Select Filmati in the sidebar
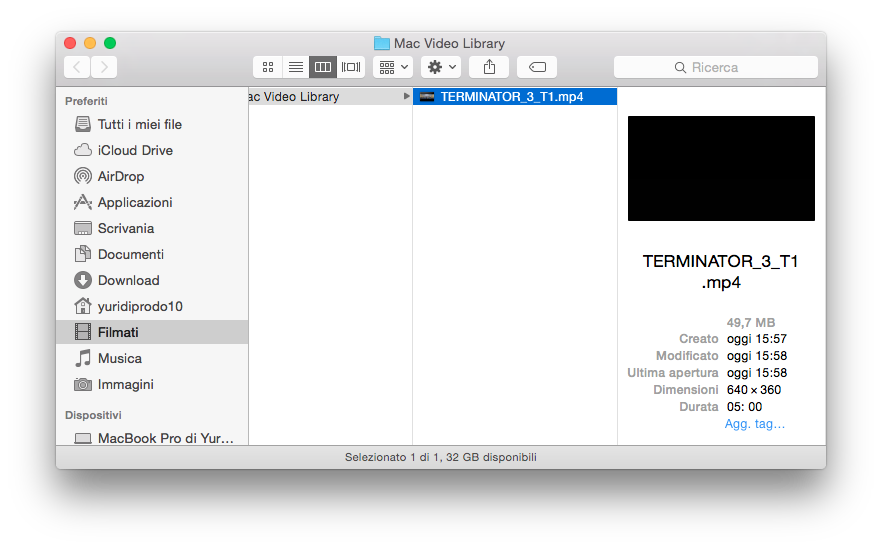The width and height of the screenshot is (882, 549). (152, 332)
